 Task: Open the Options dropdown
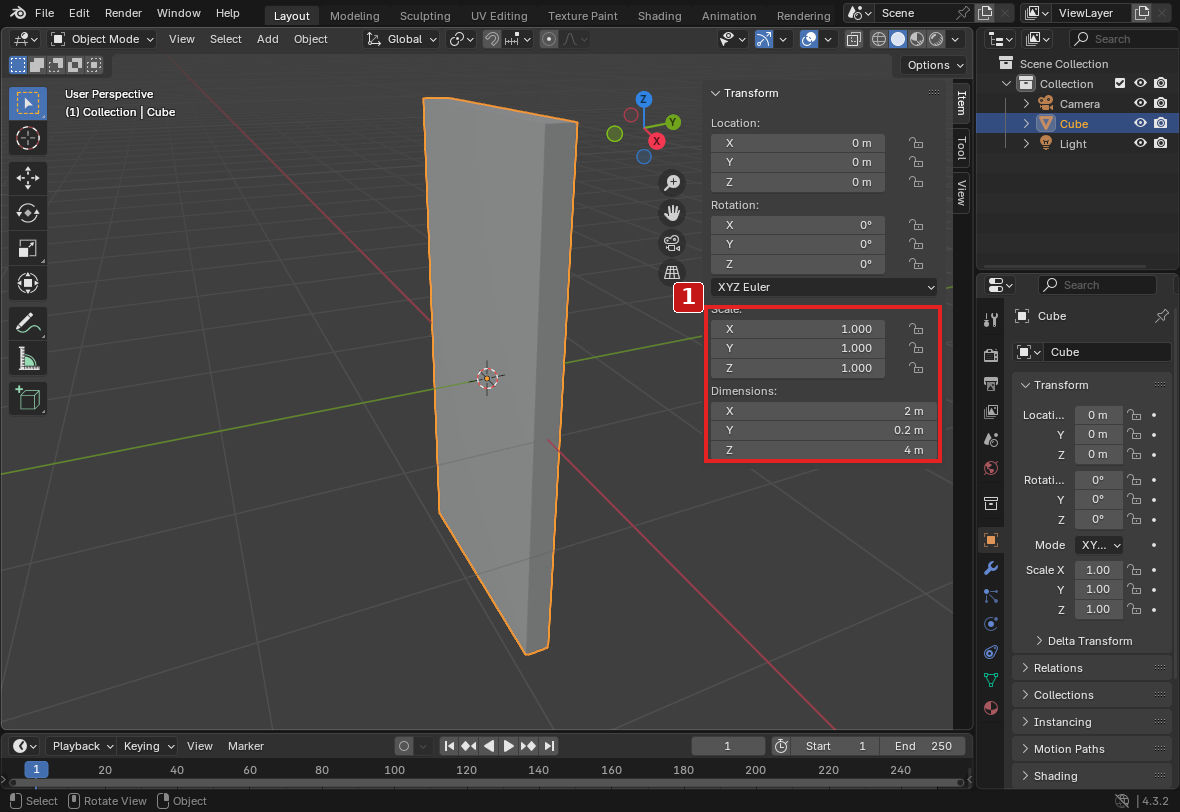point(934,65)
